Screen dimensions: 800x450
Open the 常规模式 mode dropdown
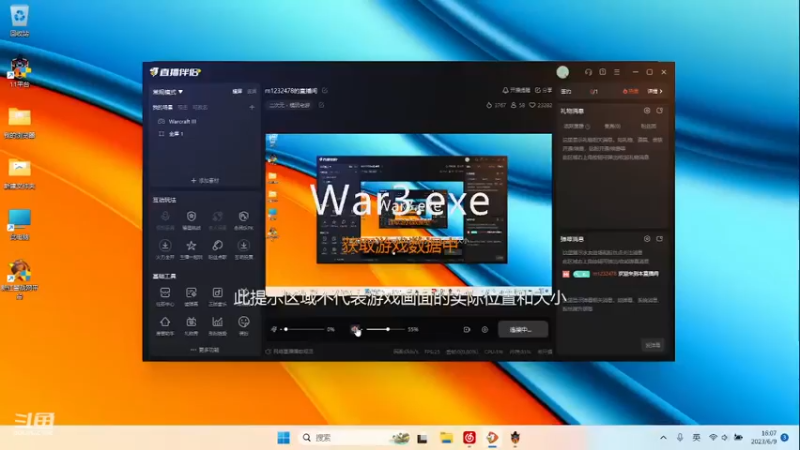(167, 92)
